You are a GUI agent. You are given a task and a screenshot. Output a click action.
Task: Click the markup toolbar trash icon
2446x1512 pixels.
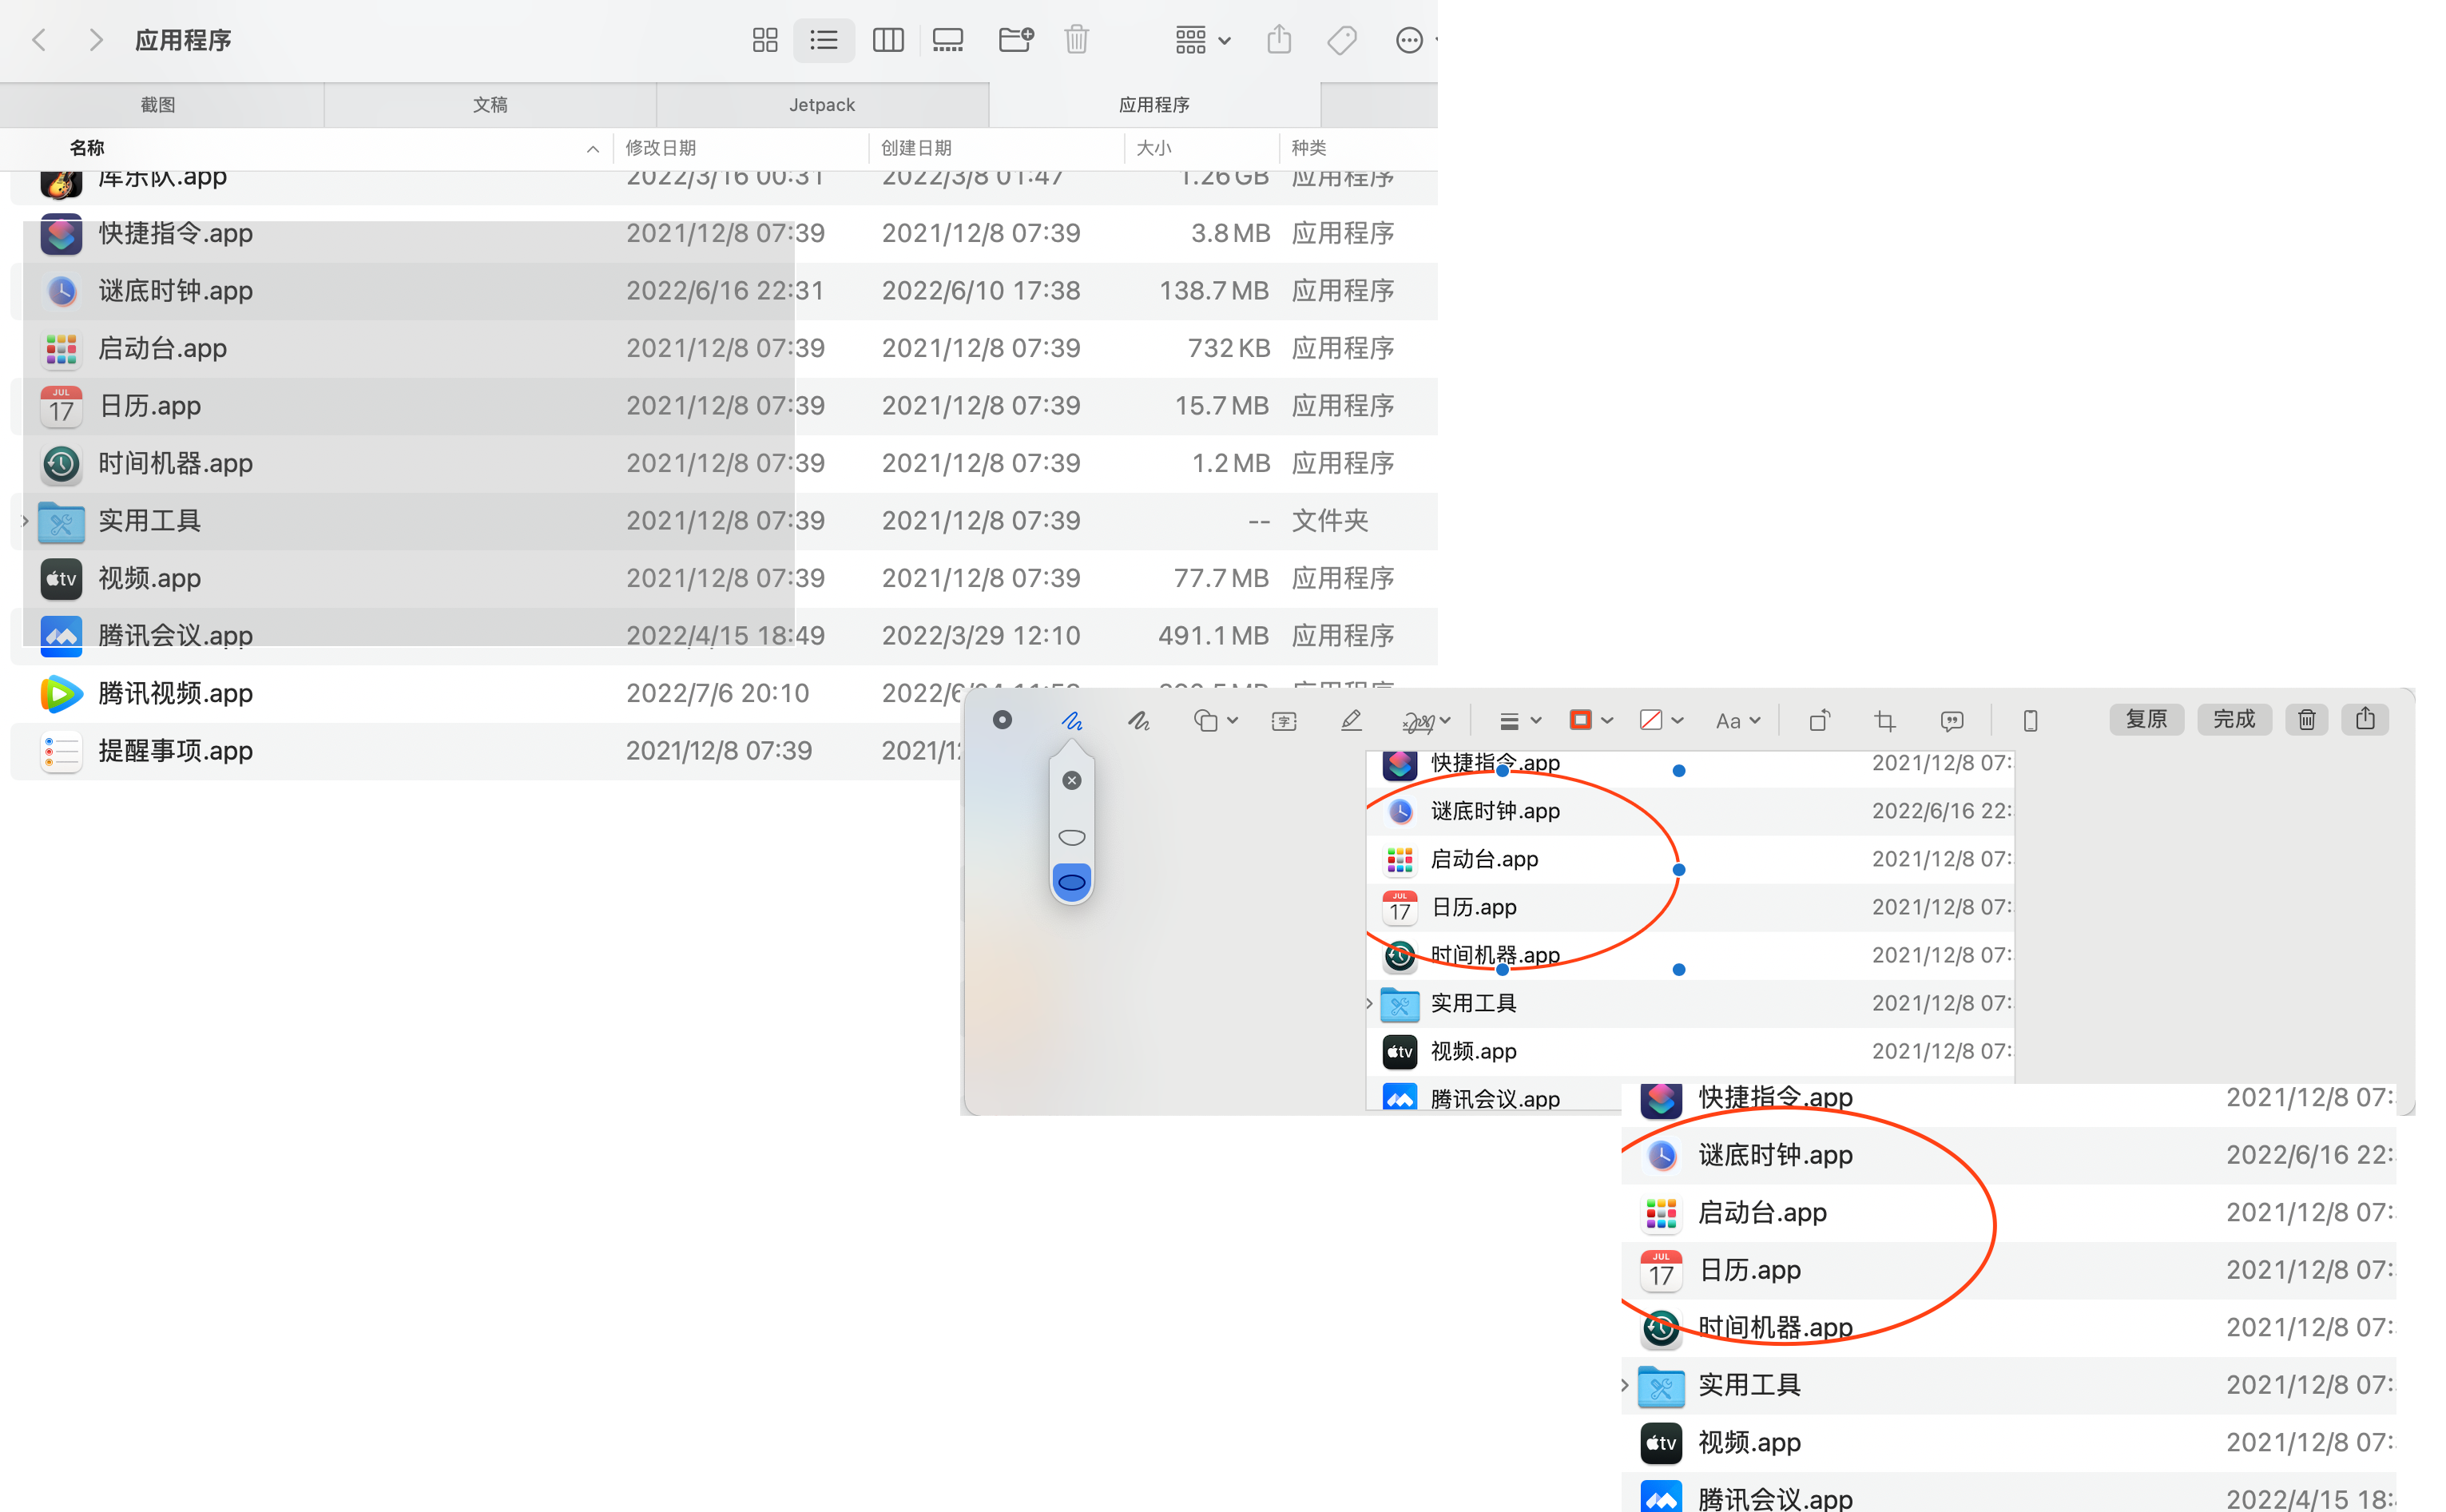point(2306,719)
